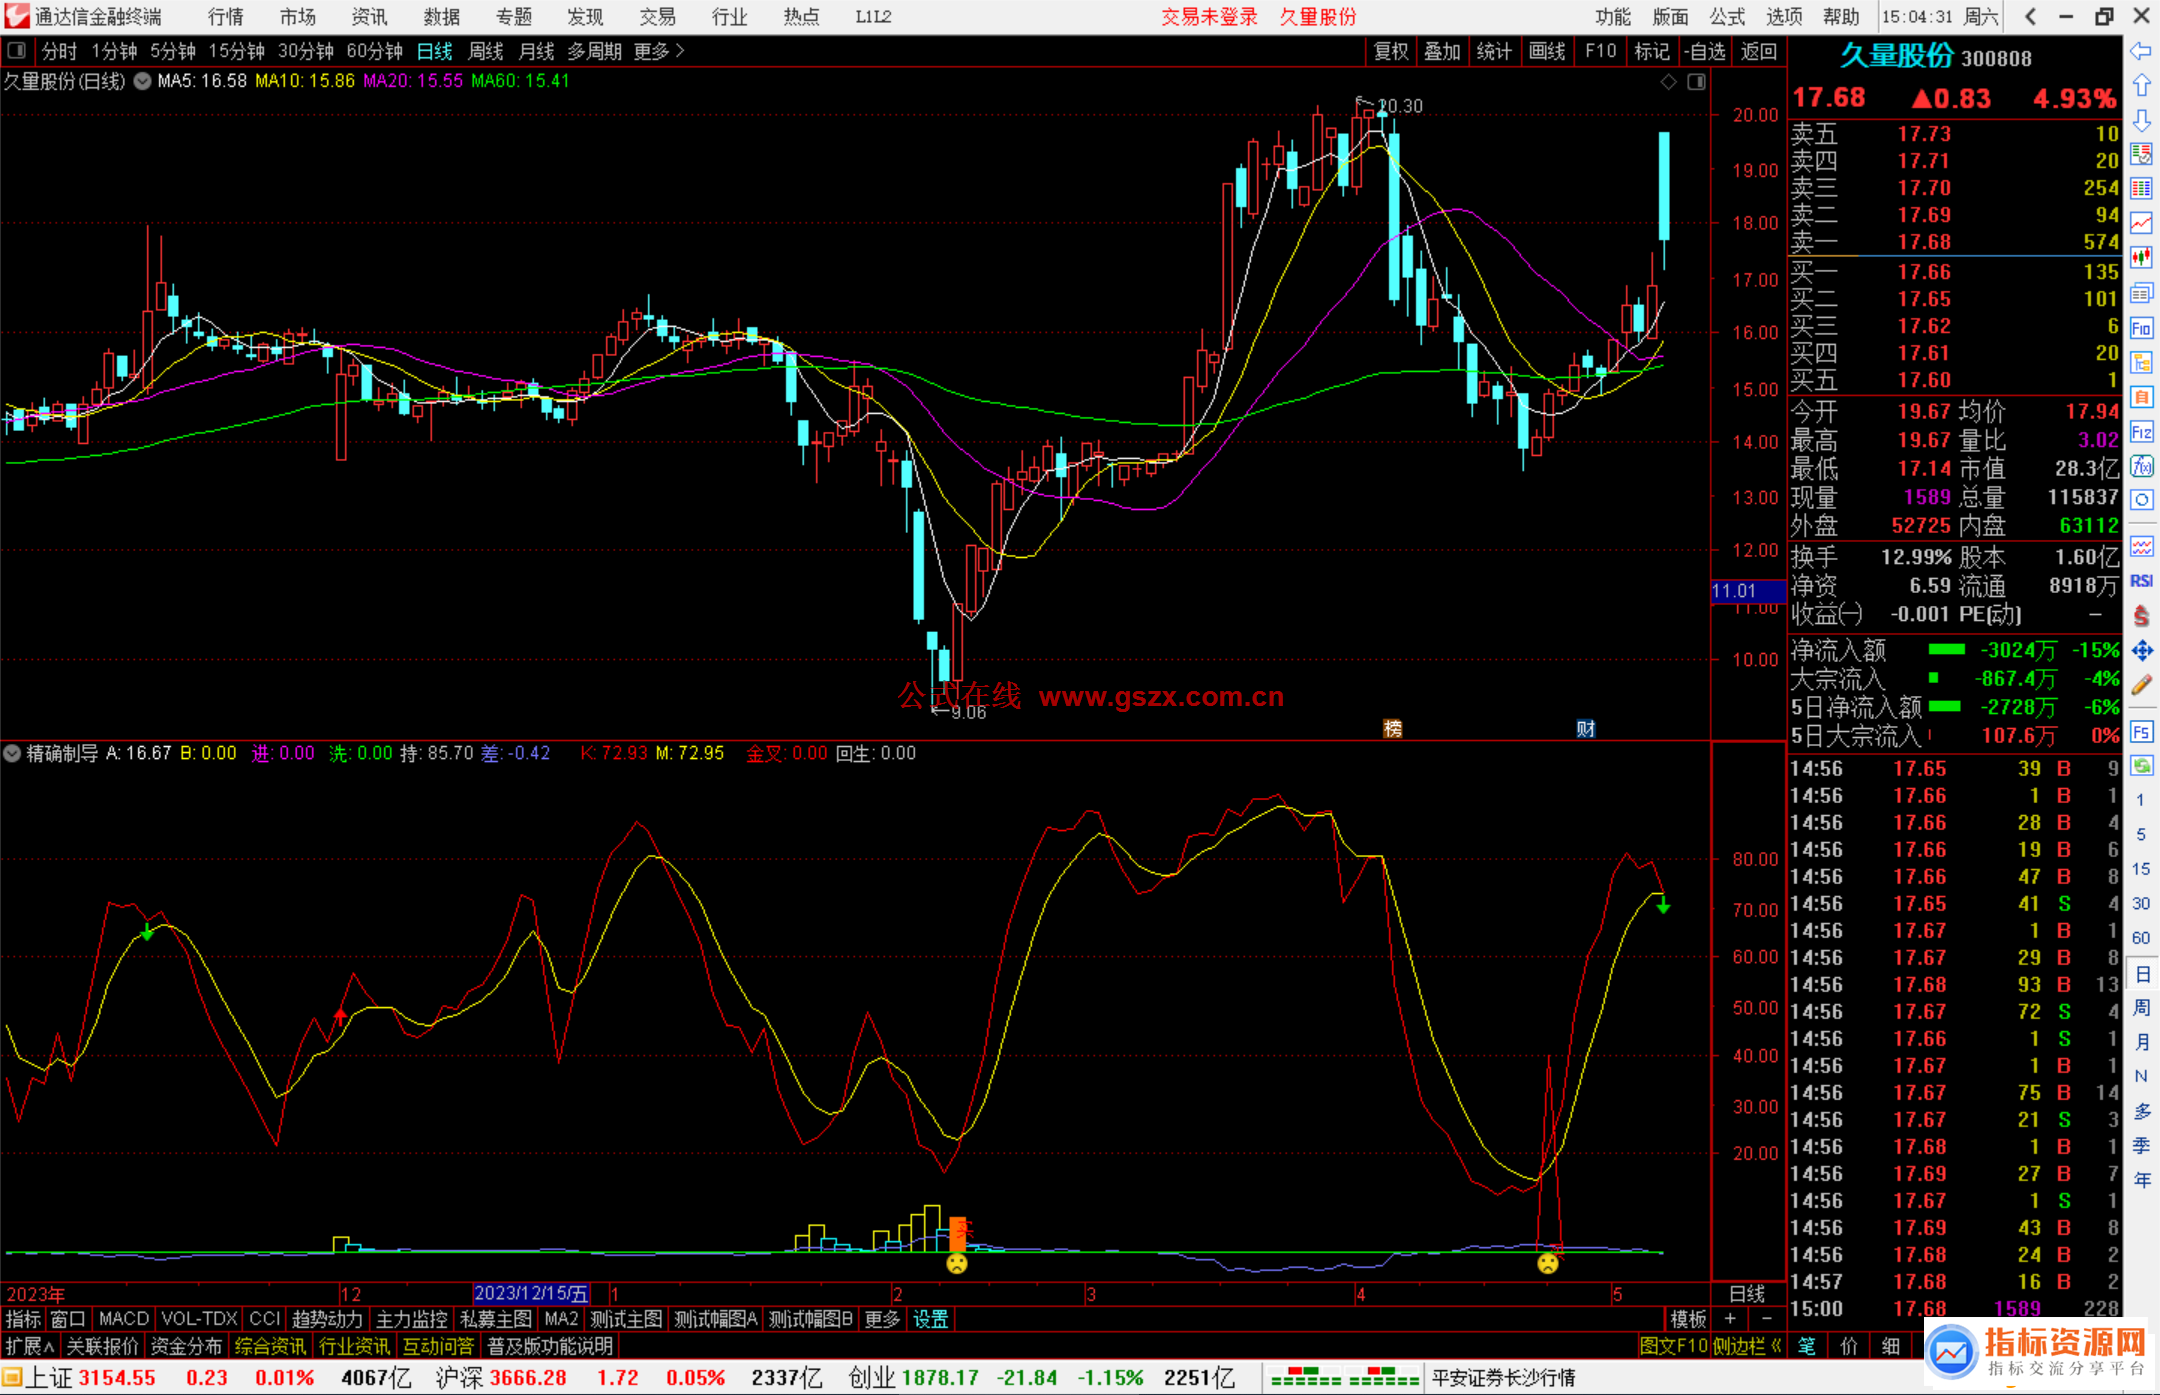Click the plus zoom button beside 模板
This screenshot has width=2160, height=1395.
coord(1730,1319)
